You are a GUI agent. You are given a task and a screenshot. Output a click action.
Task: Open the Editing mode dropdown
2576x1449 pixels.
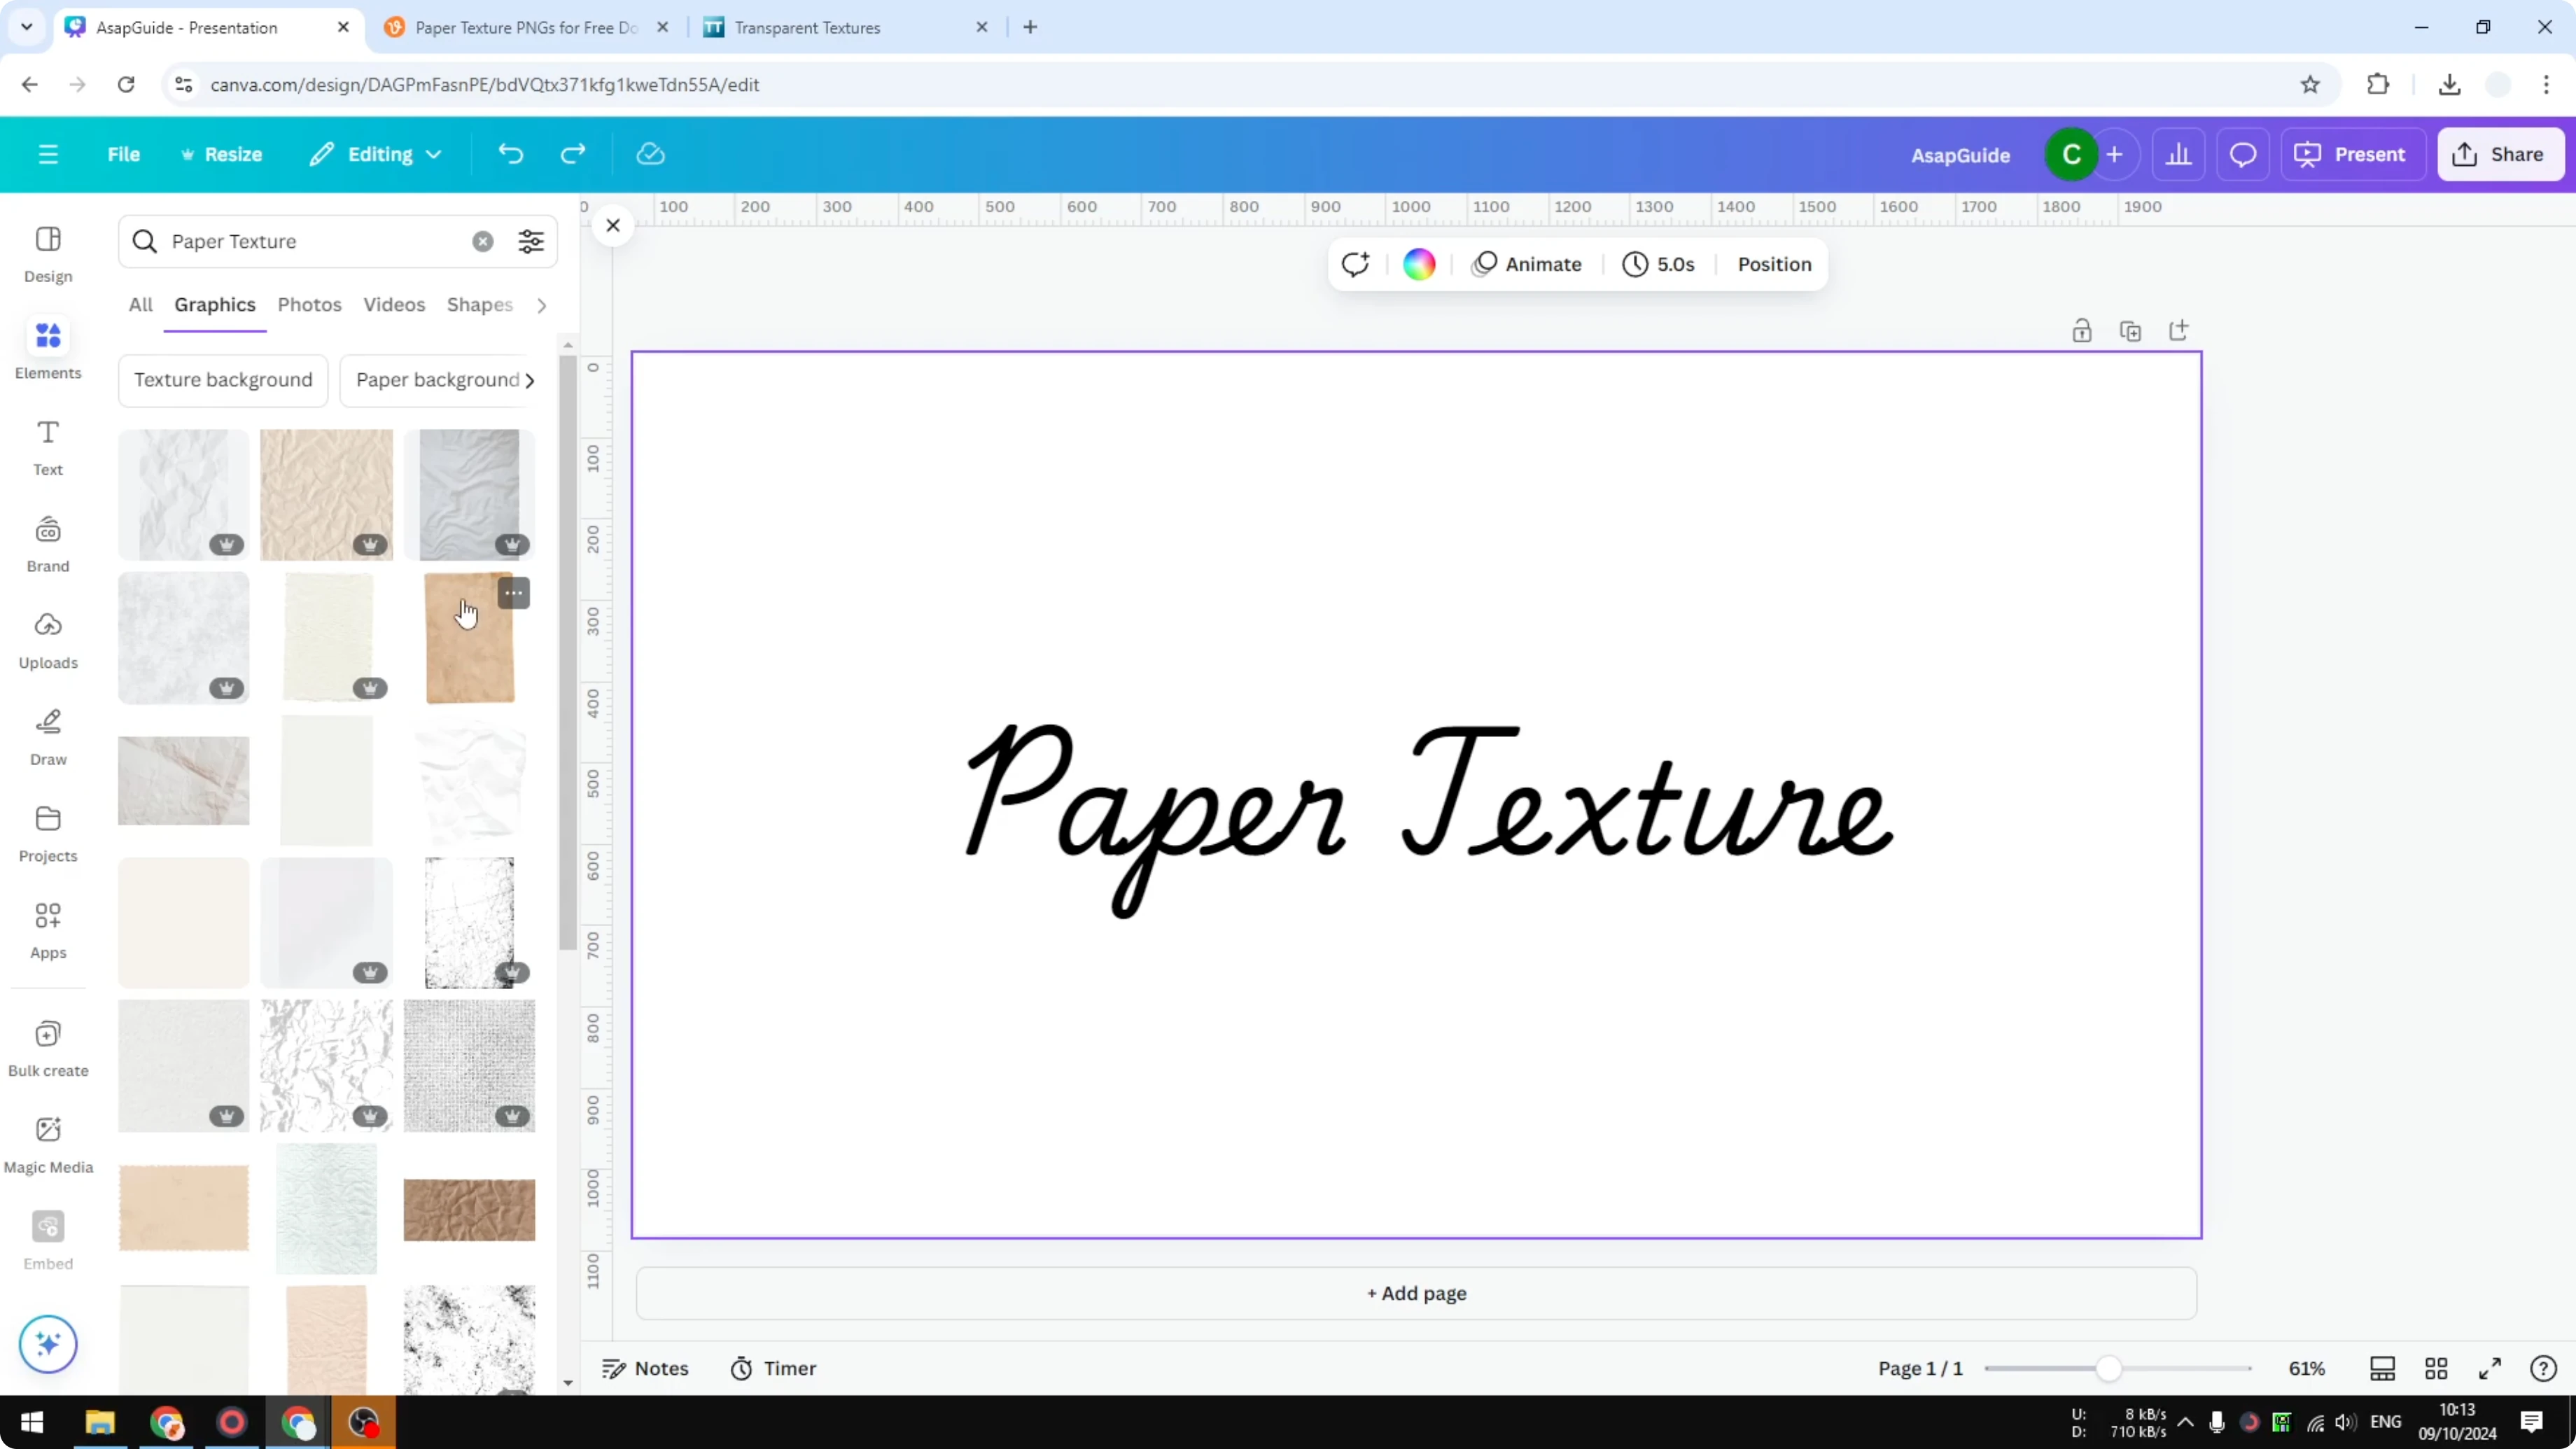pos(375,154)
